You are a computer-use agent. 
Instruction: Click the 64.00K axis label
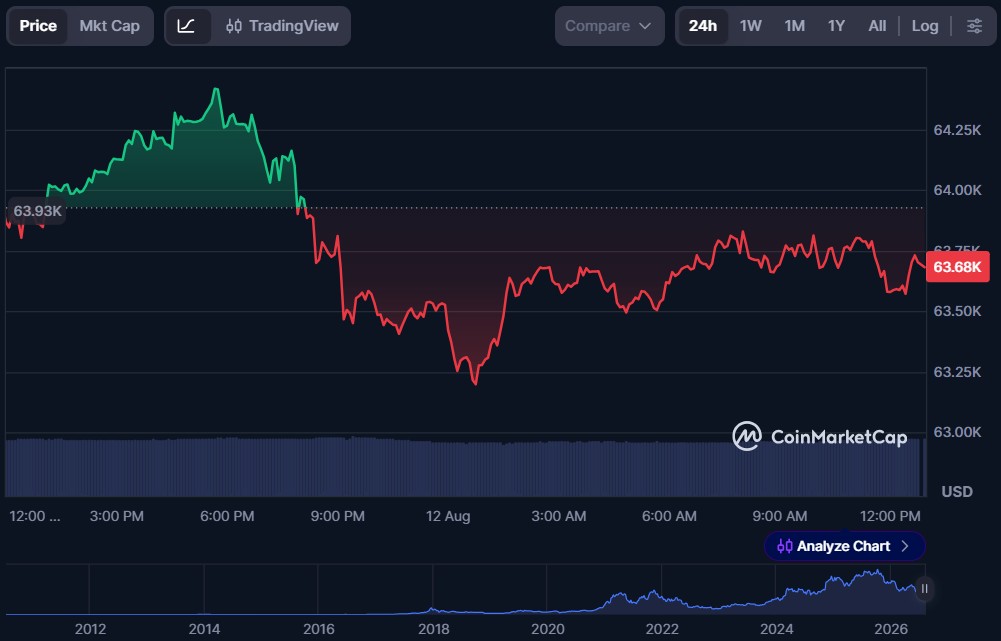click(x=957, y=190)
